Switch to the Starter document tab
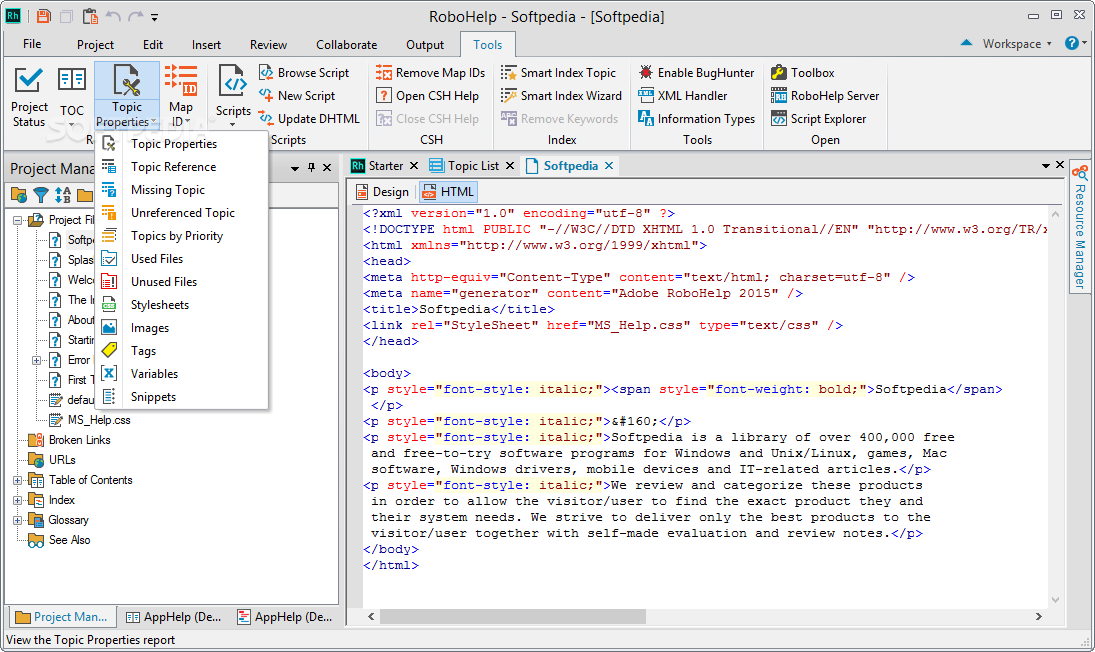Screen dimensions: 1095x652 (x=376, y=166)
